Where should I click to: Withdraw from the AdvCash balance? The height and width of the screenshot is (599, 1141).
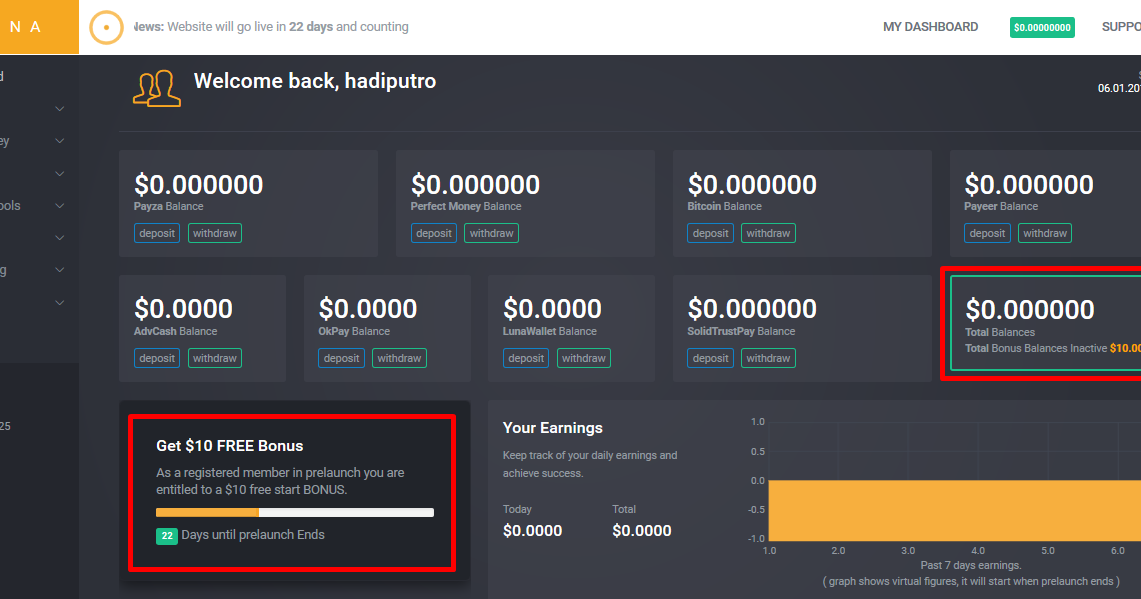(x=215, y=358)
